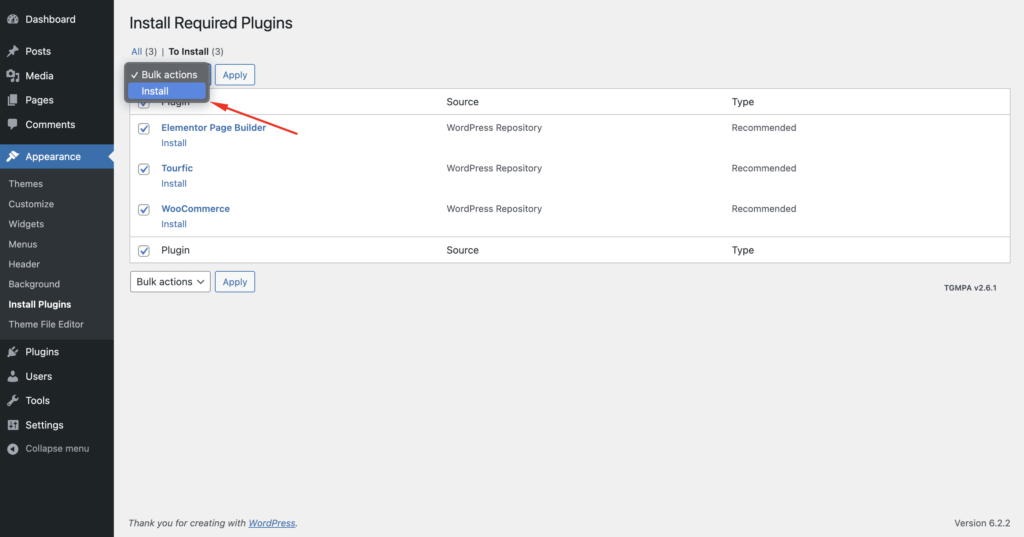1024x537 pixels.
Task: Click the Pages icon in sidebar
Action: tap(13, 100)
